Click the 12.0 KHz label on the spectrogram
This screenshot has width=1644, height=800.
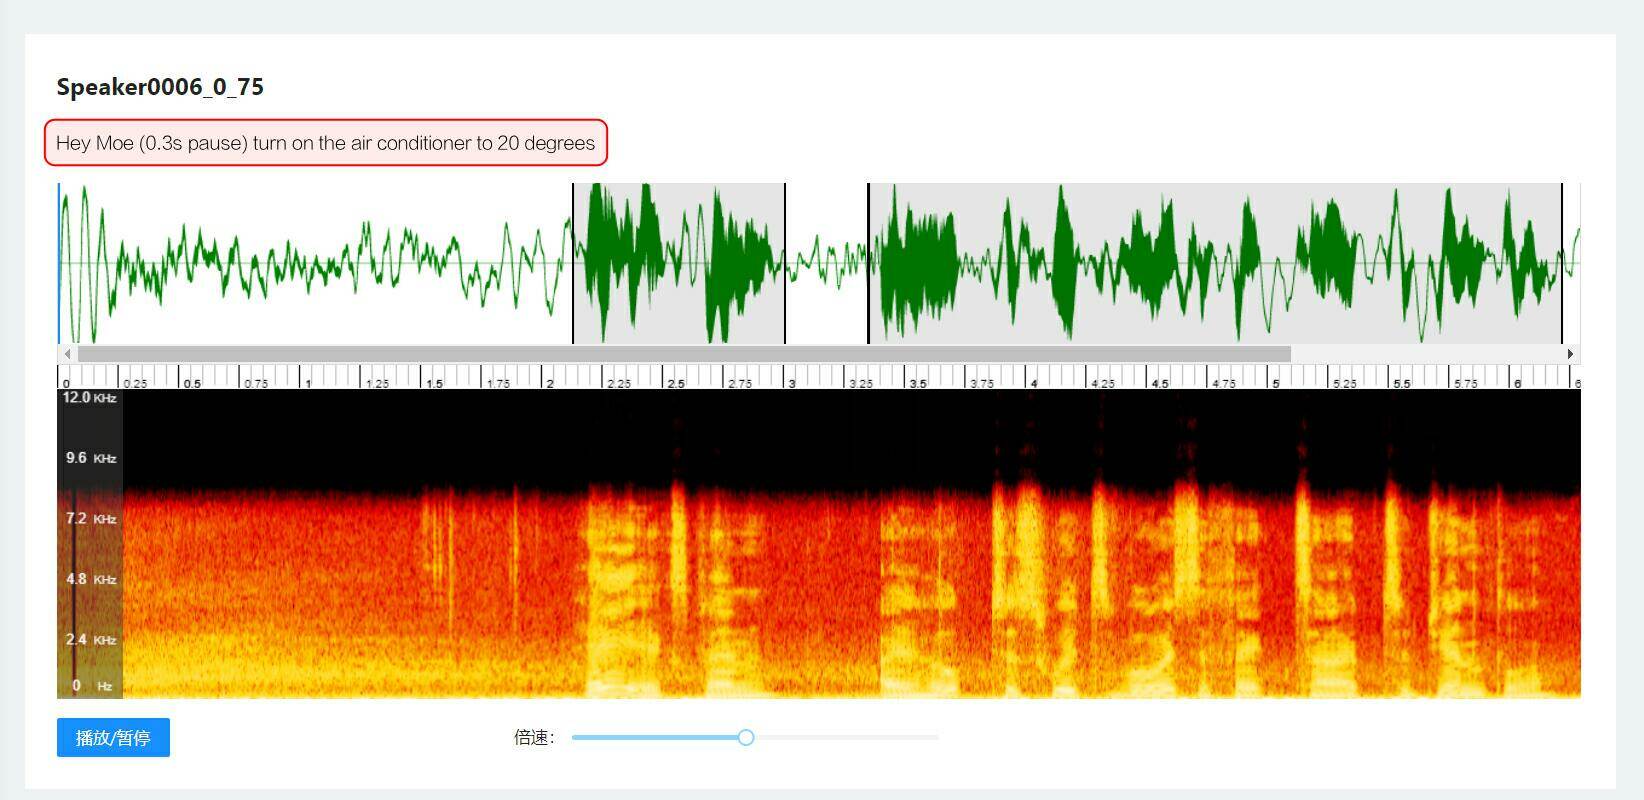tap(90, 398)
